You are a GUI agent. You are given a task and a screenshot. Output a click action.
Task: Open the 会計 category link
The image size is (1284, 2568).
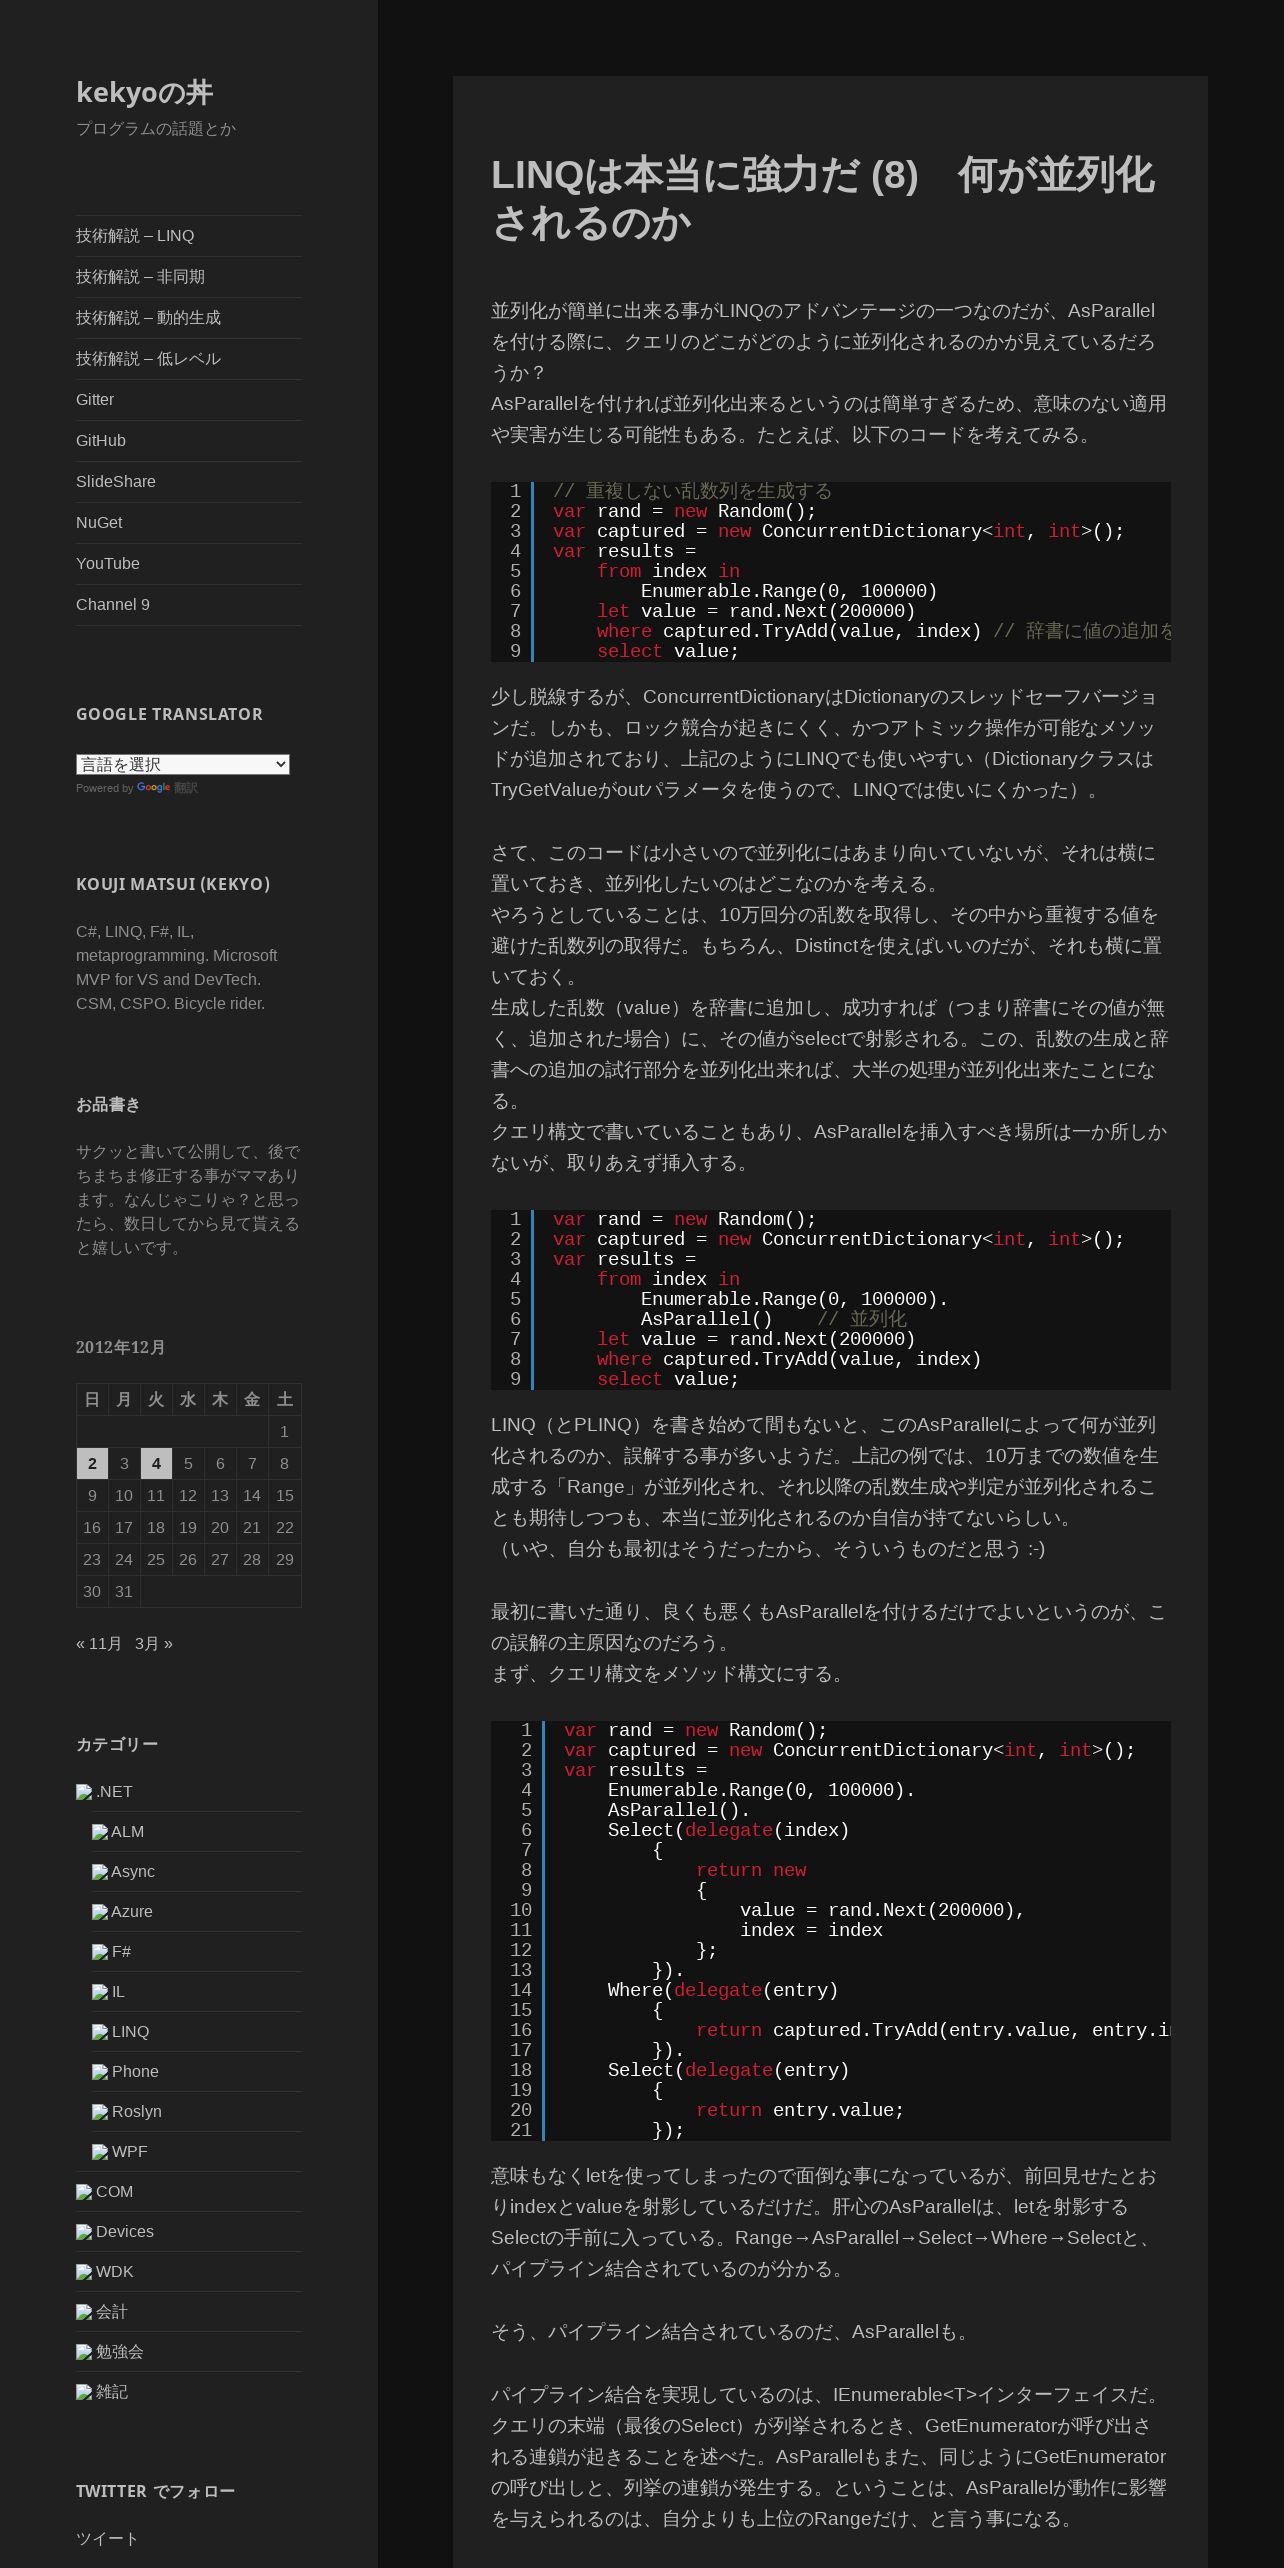click(x=112, y=2312)
